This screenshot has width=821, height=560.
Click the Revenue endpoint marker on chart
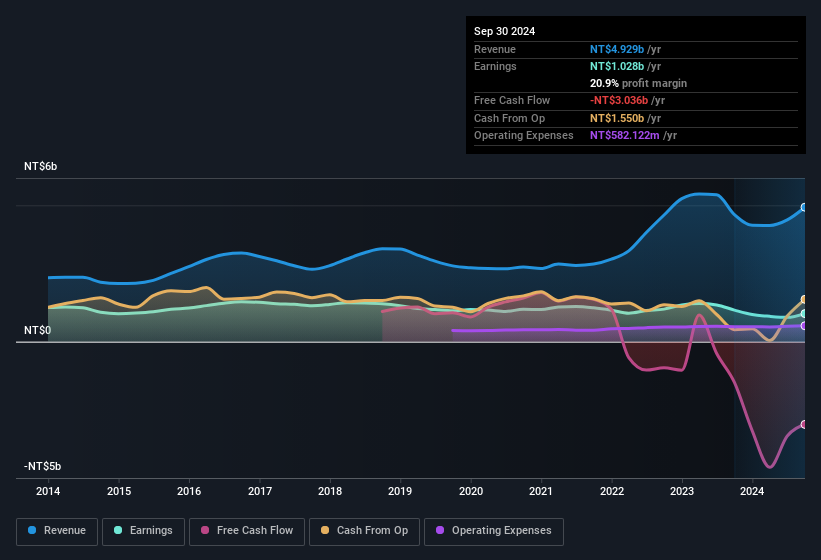pos(804,208)
